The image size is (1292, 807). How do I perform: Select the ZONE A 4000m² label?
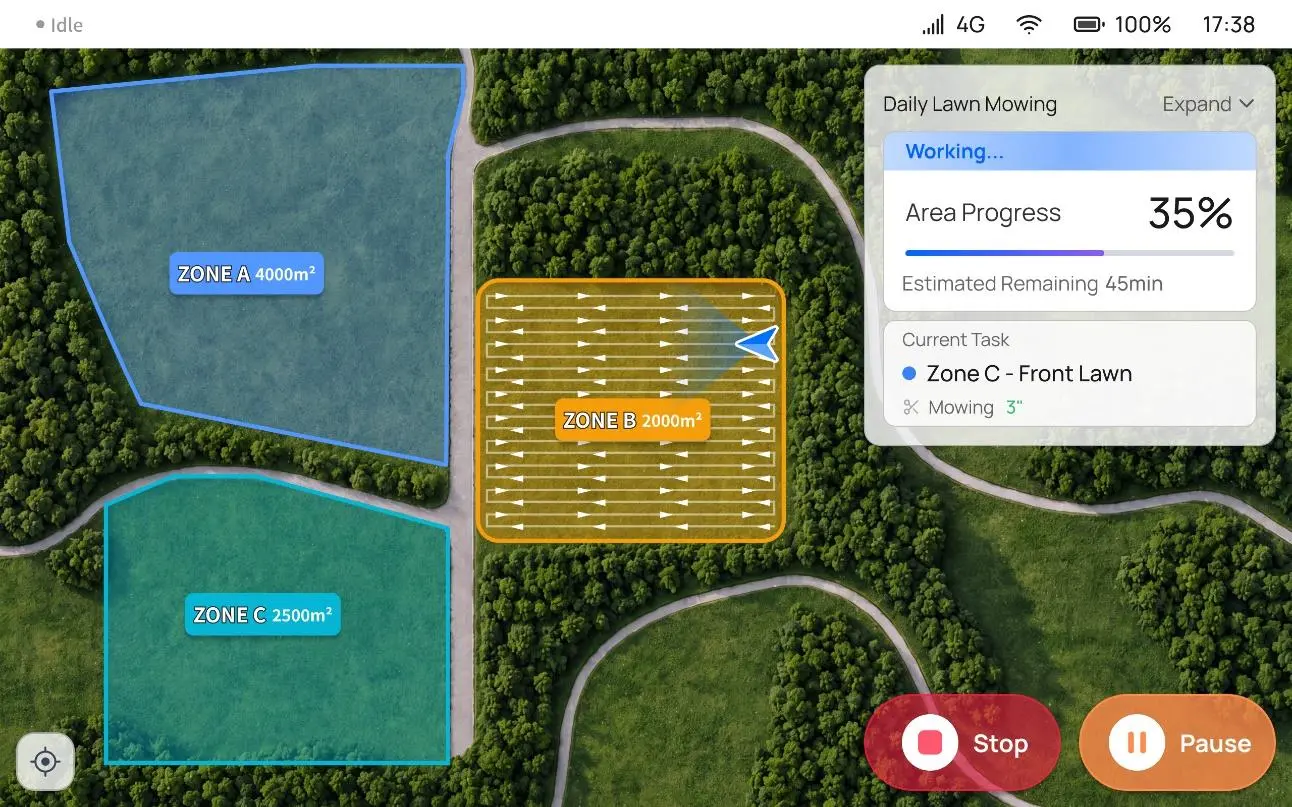coord(246,273)
